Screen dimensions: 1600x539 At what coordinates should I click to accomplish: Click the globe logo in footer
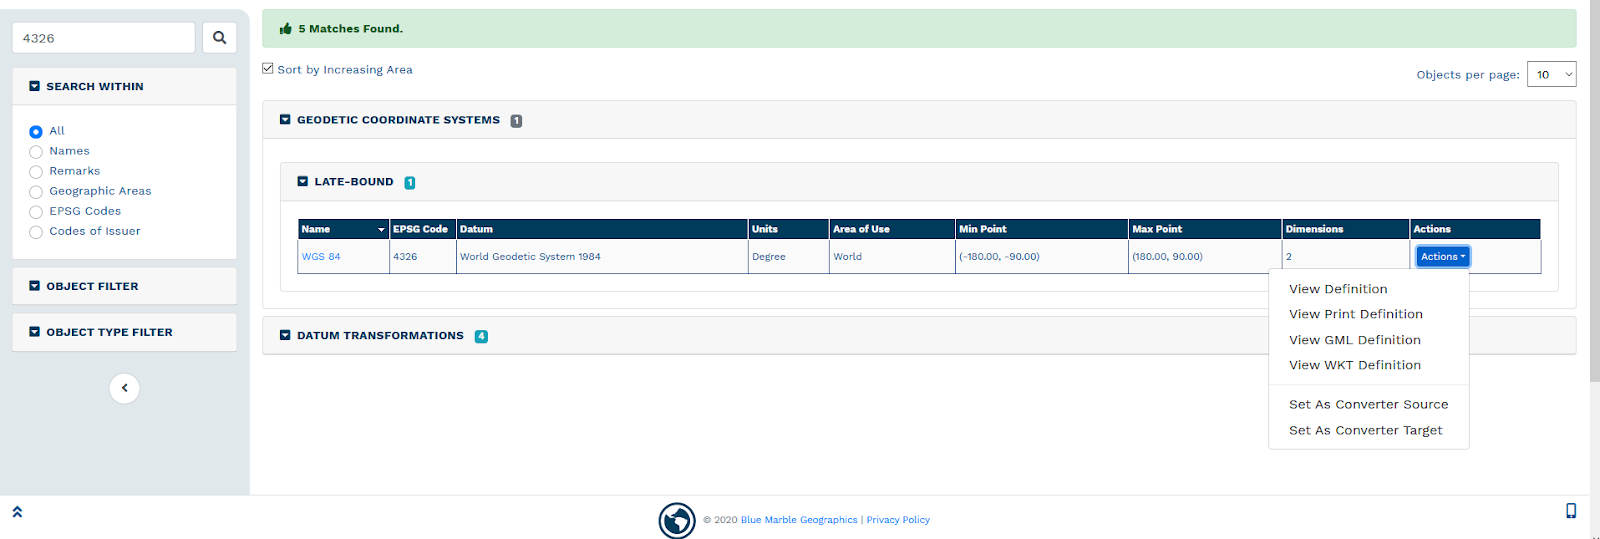677,520
